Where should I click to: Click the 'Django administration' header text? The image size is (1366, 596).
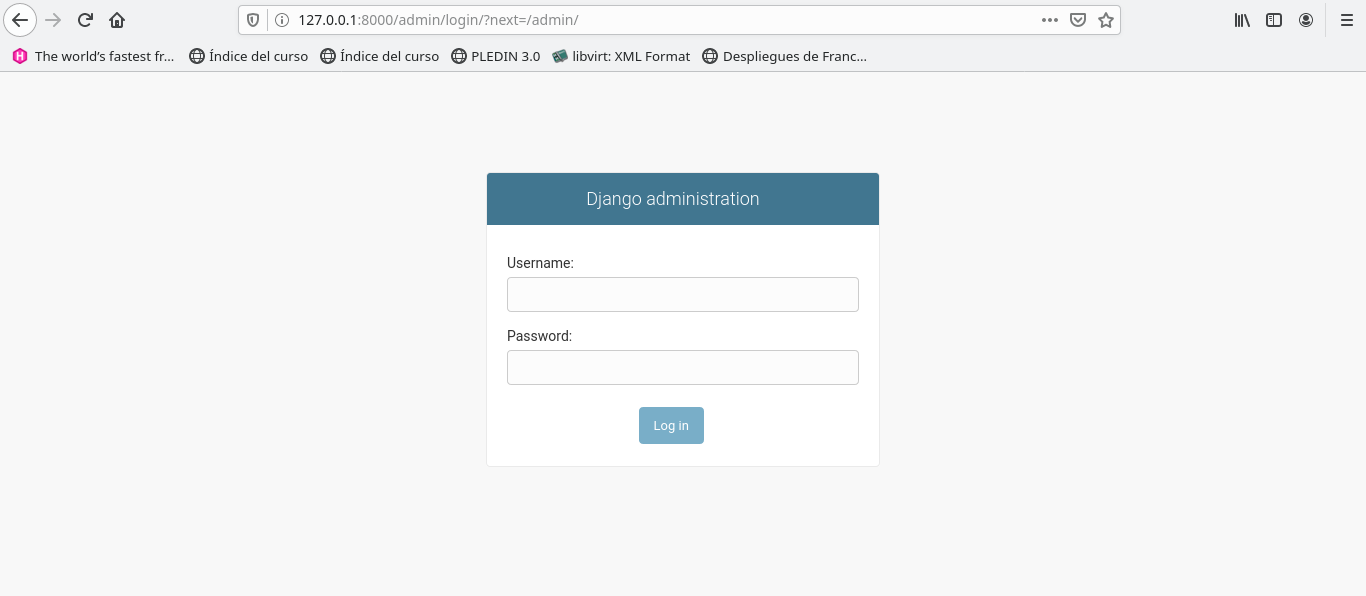[673, 199]
